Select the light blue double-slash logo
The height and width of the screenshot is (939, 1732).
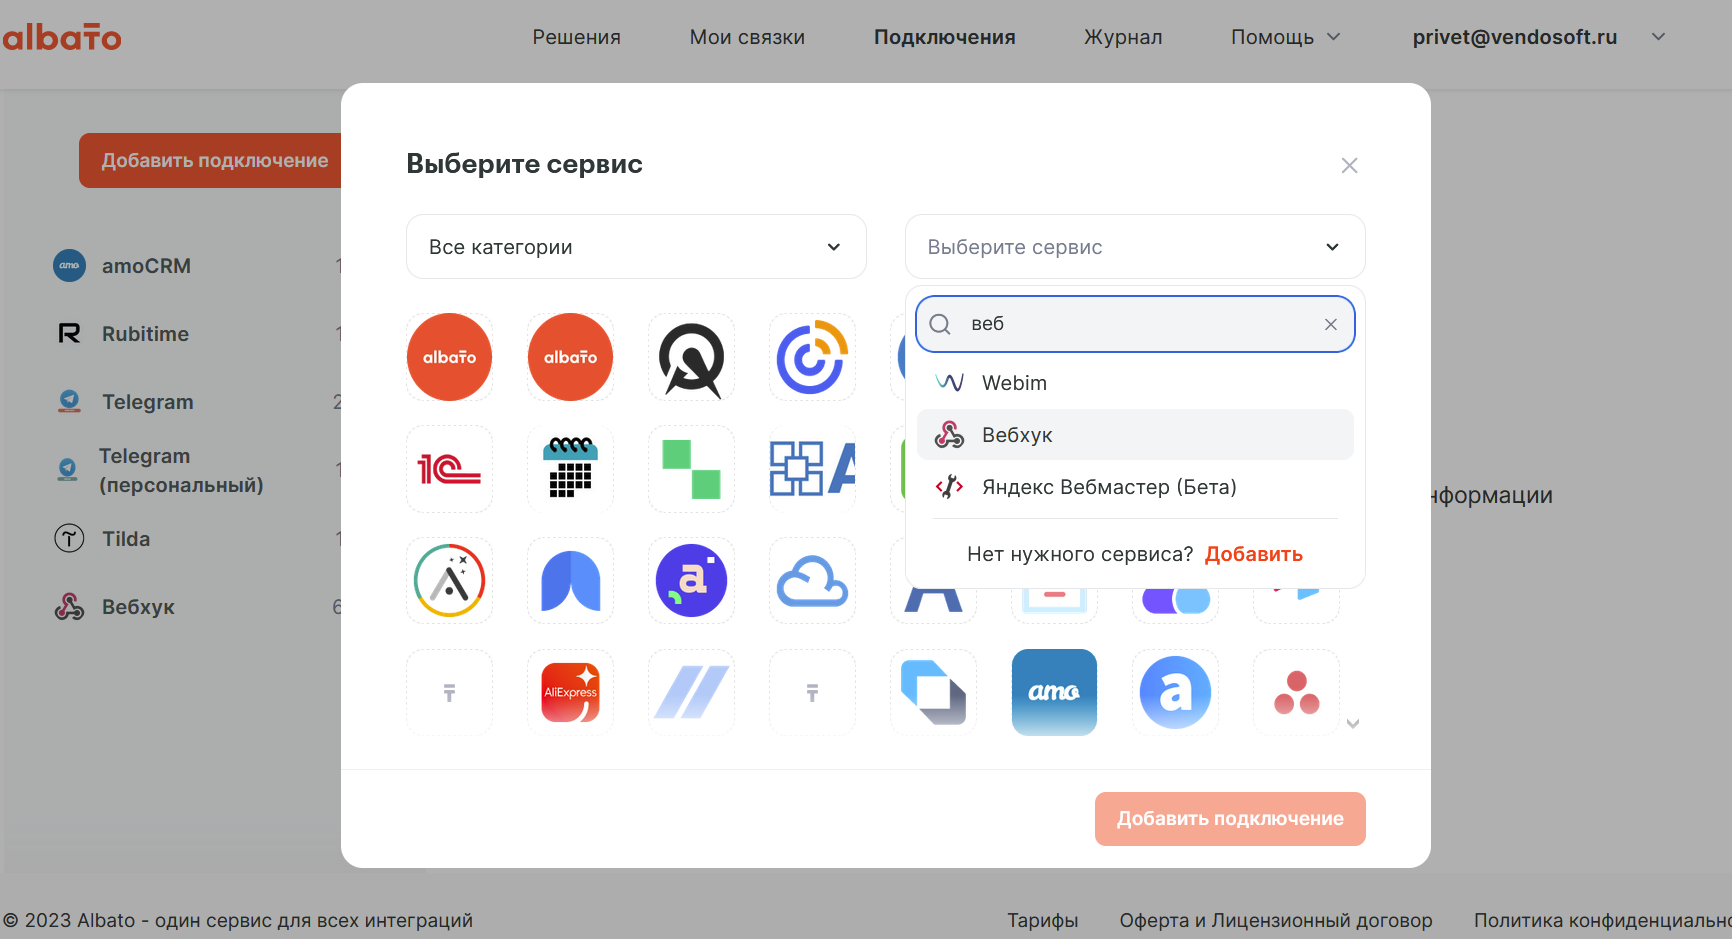coord(691,693)
